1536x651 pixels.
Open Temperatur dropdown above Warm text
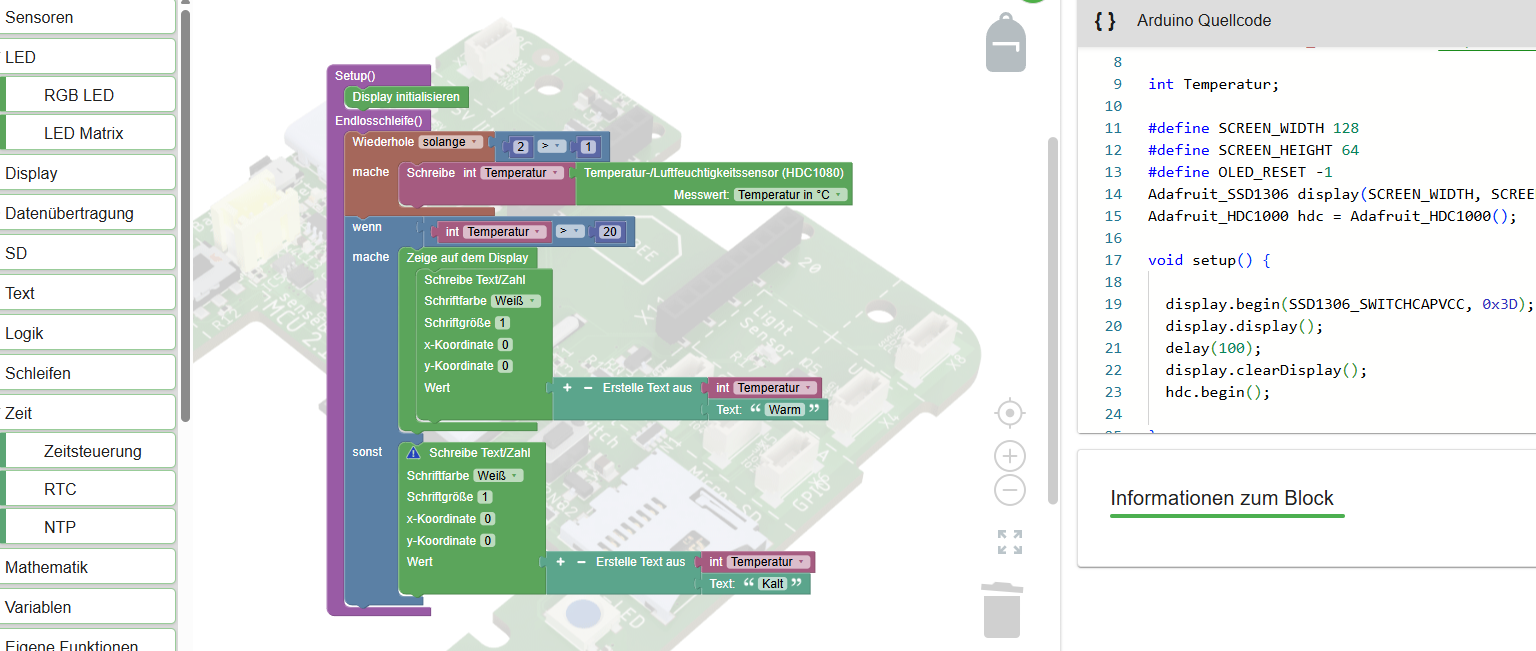pyautogui.click(x=774, y=388)
